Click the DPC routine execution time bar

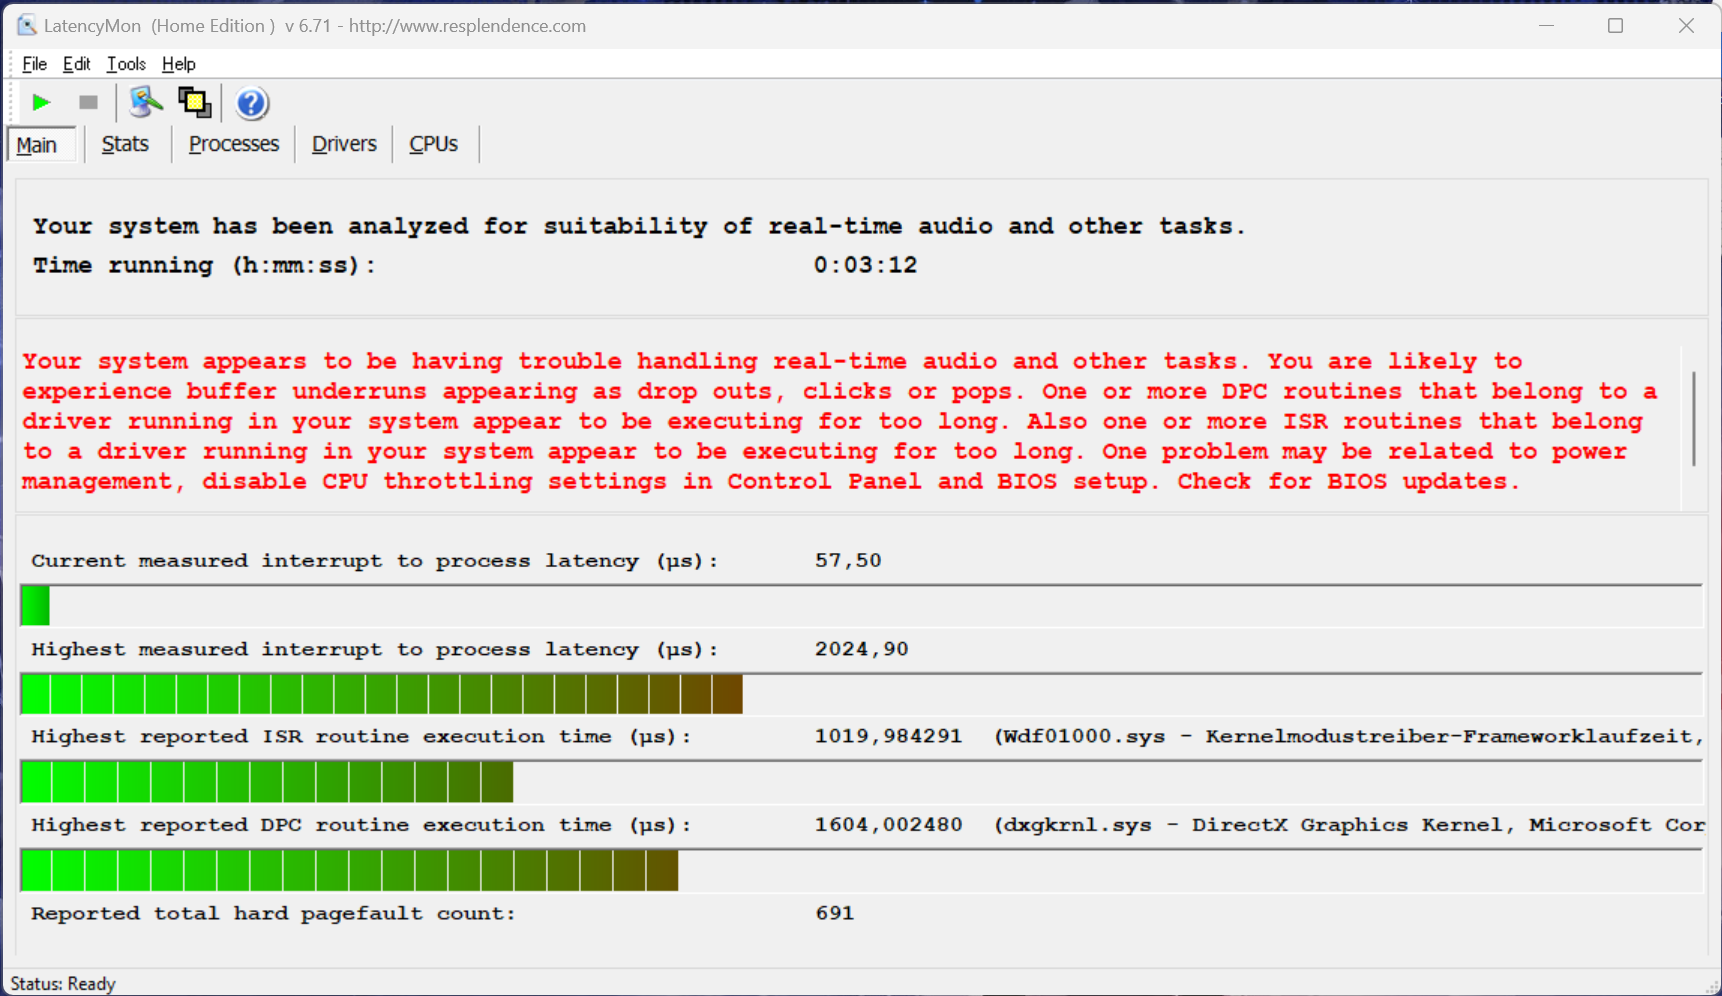coord(350,870)
